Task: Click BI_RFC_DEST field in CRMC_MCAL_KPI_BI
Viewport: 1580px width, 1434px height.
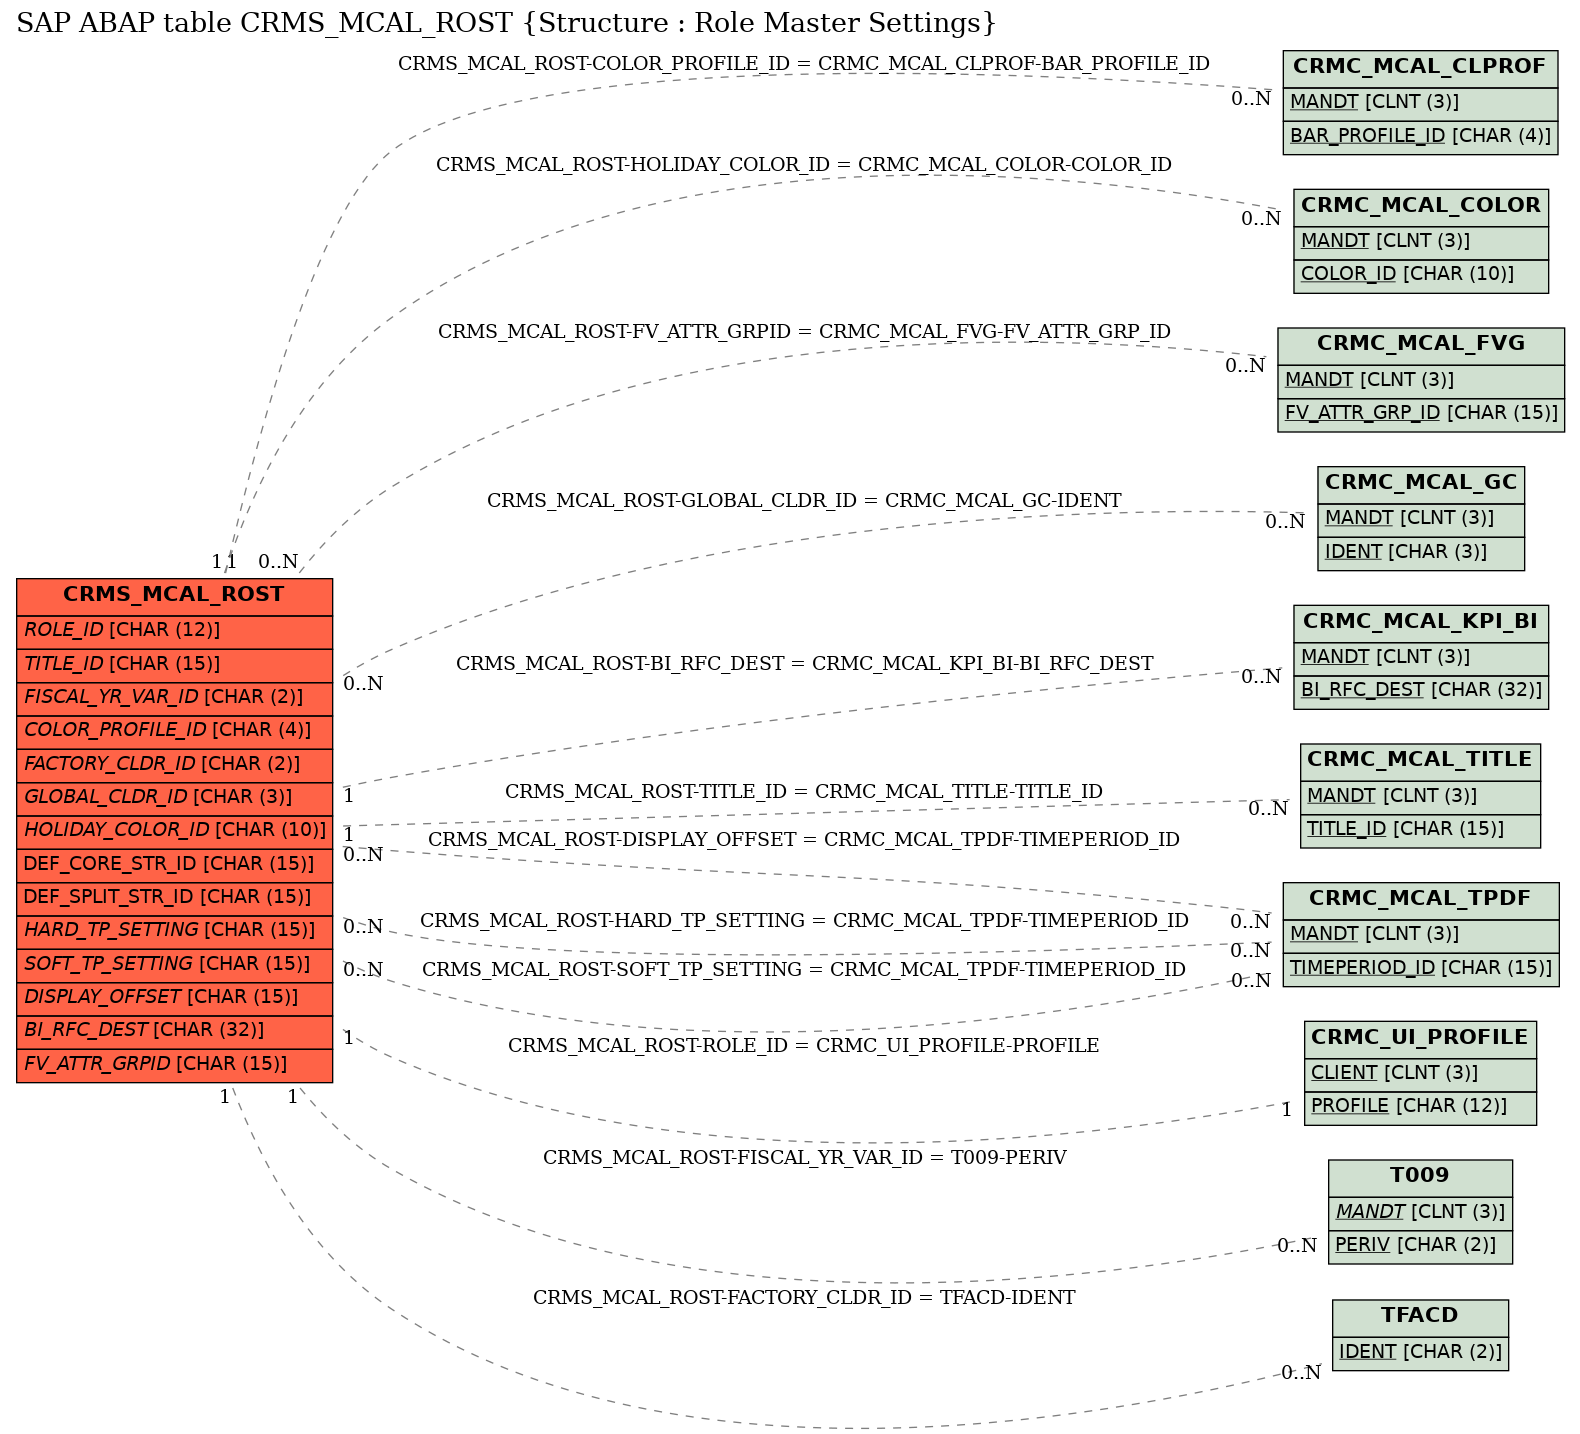Action: pos(1420,691)
